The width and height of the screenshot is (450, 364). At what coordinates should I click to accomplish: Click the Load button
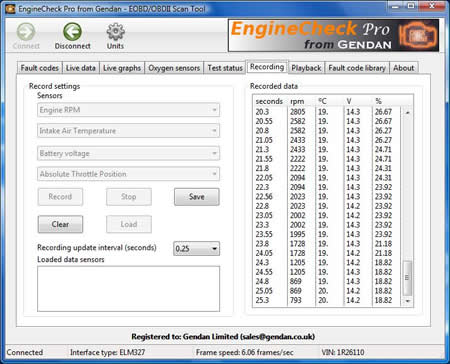(129, 224)
